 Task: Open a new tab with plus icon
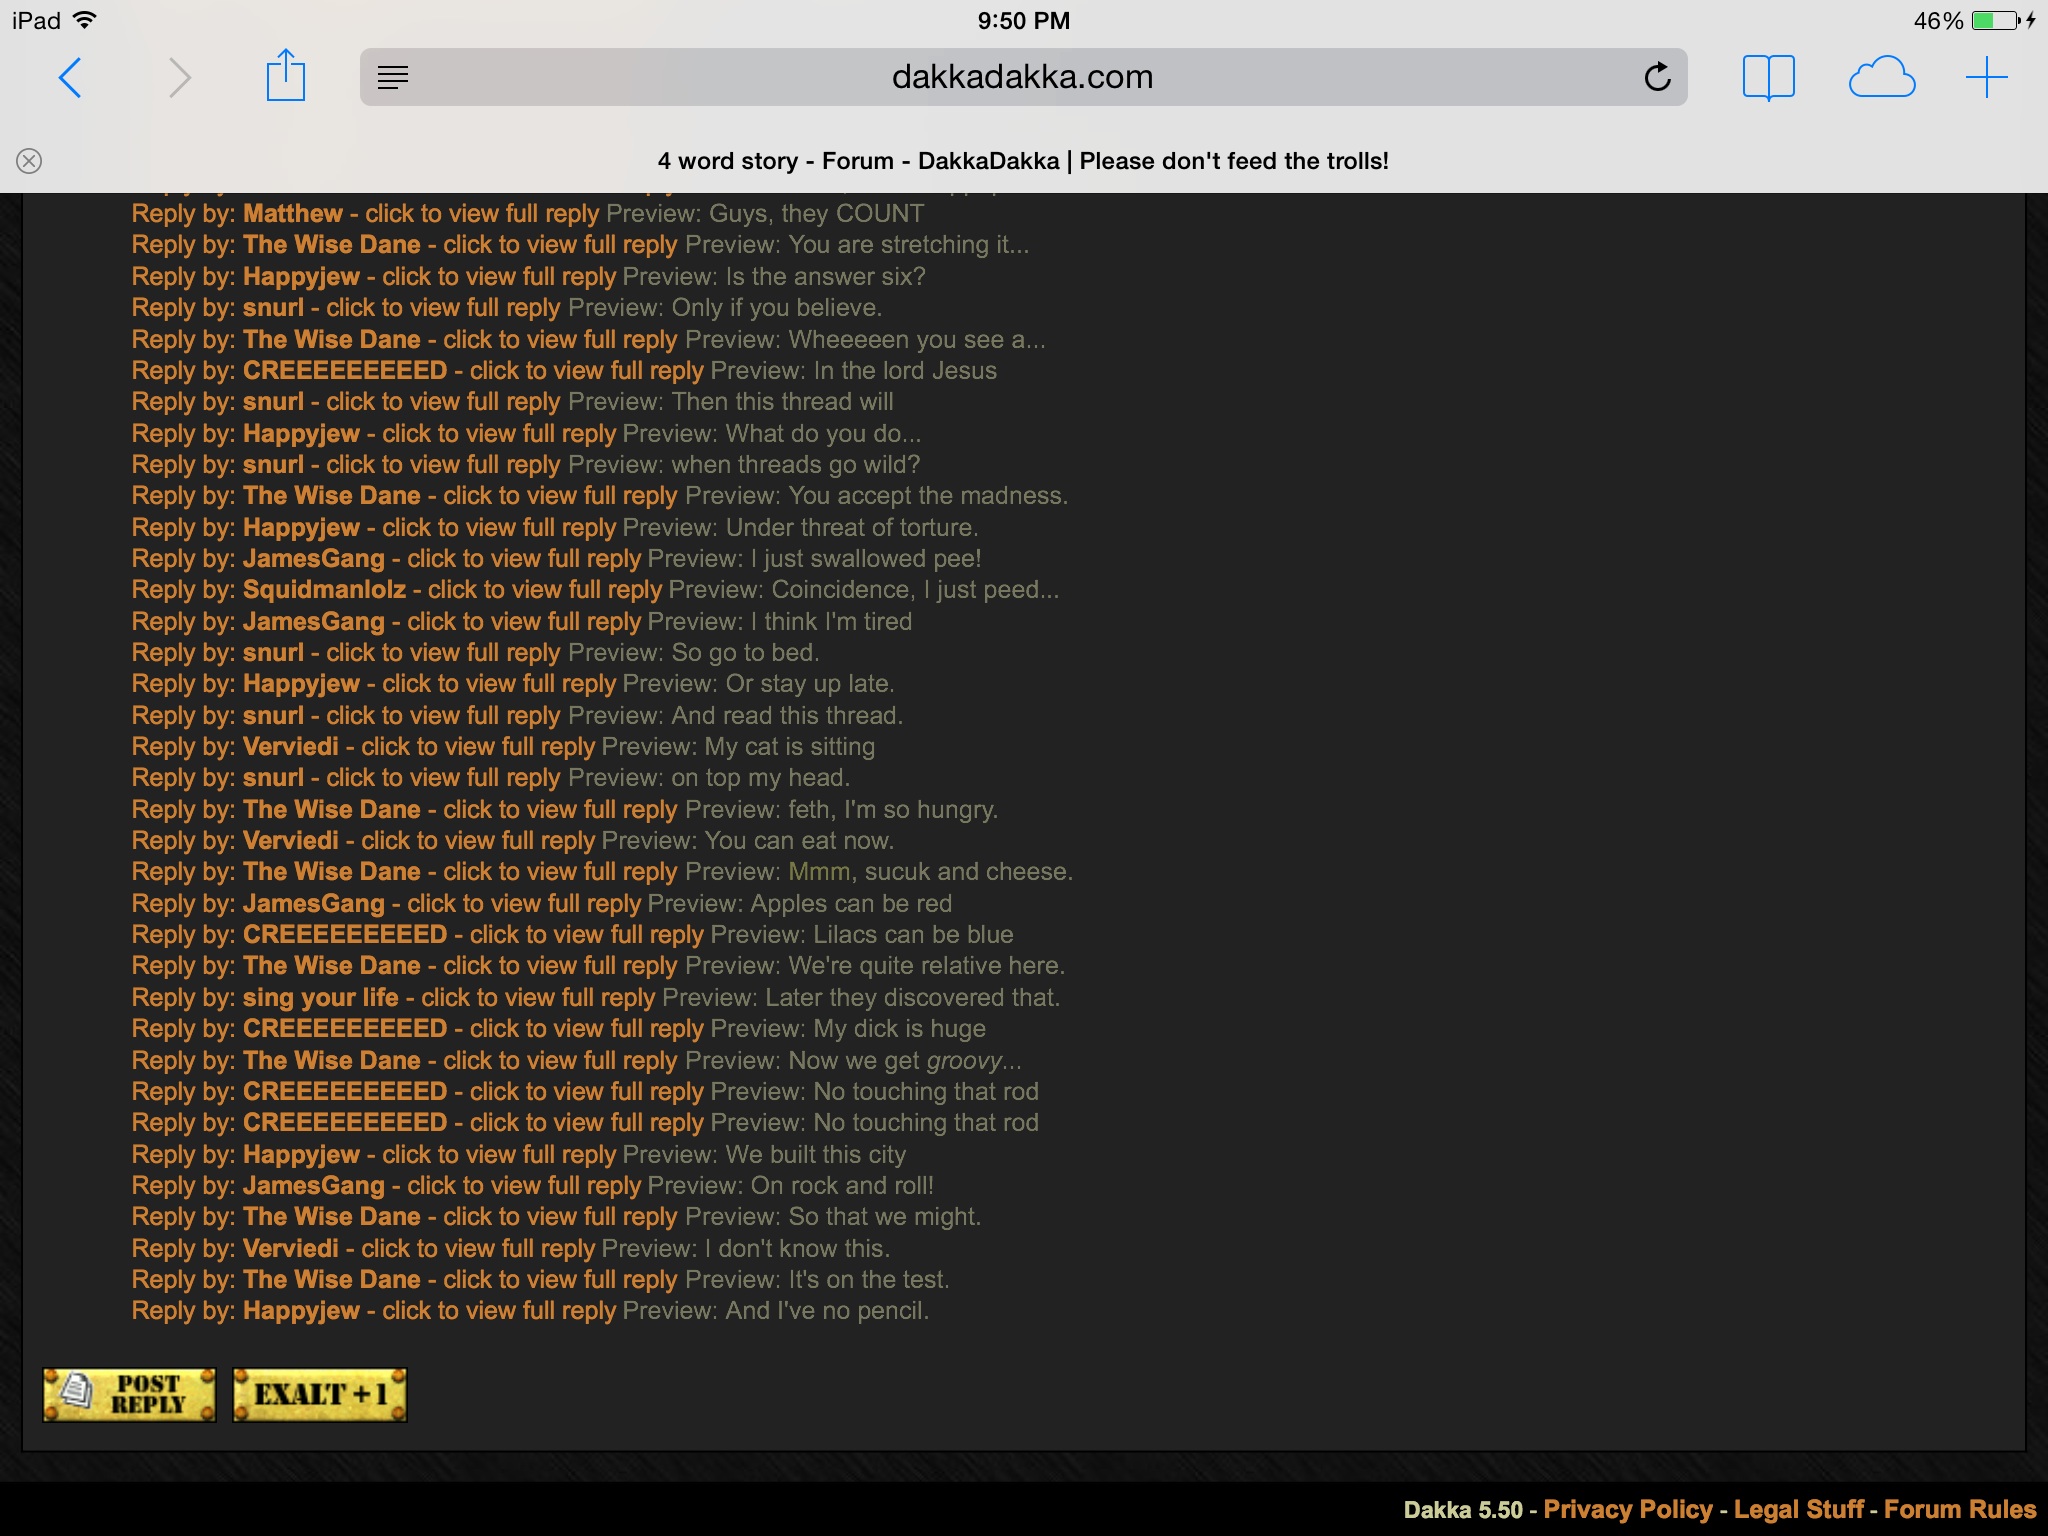coord(1986,77)
